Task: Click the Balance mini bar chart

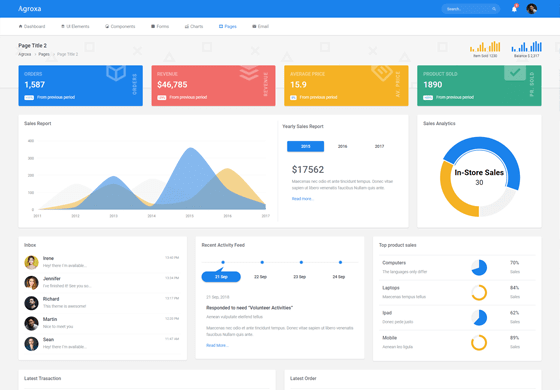Action: (x=526, y=47)
